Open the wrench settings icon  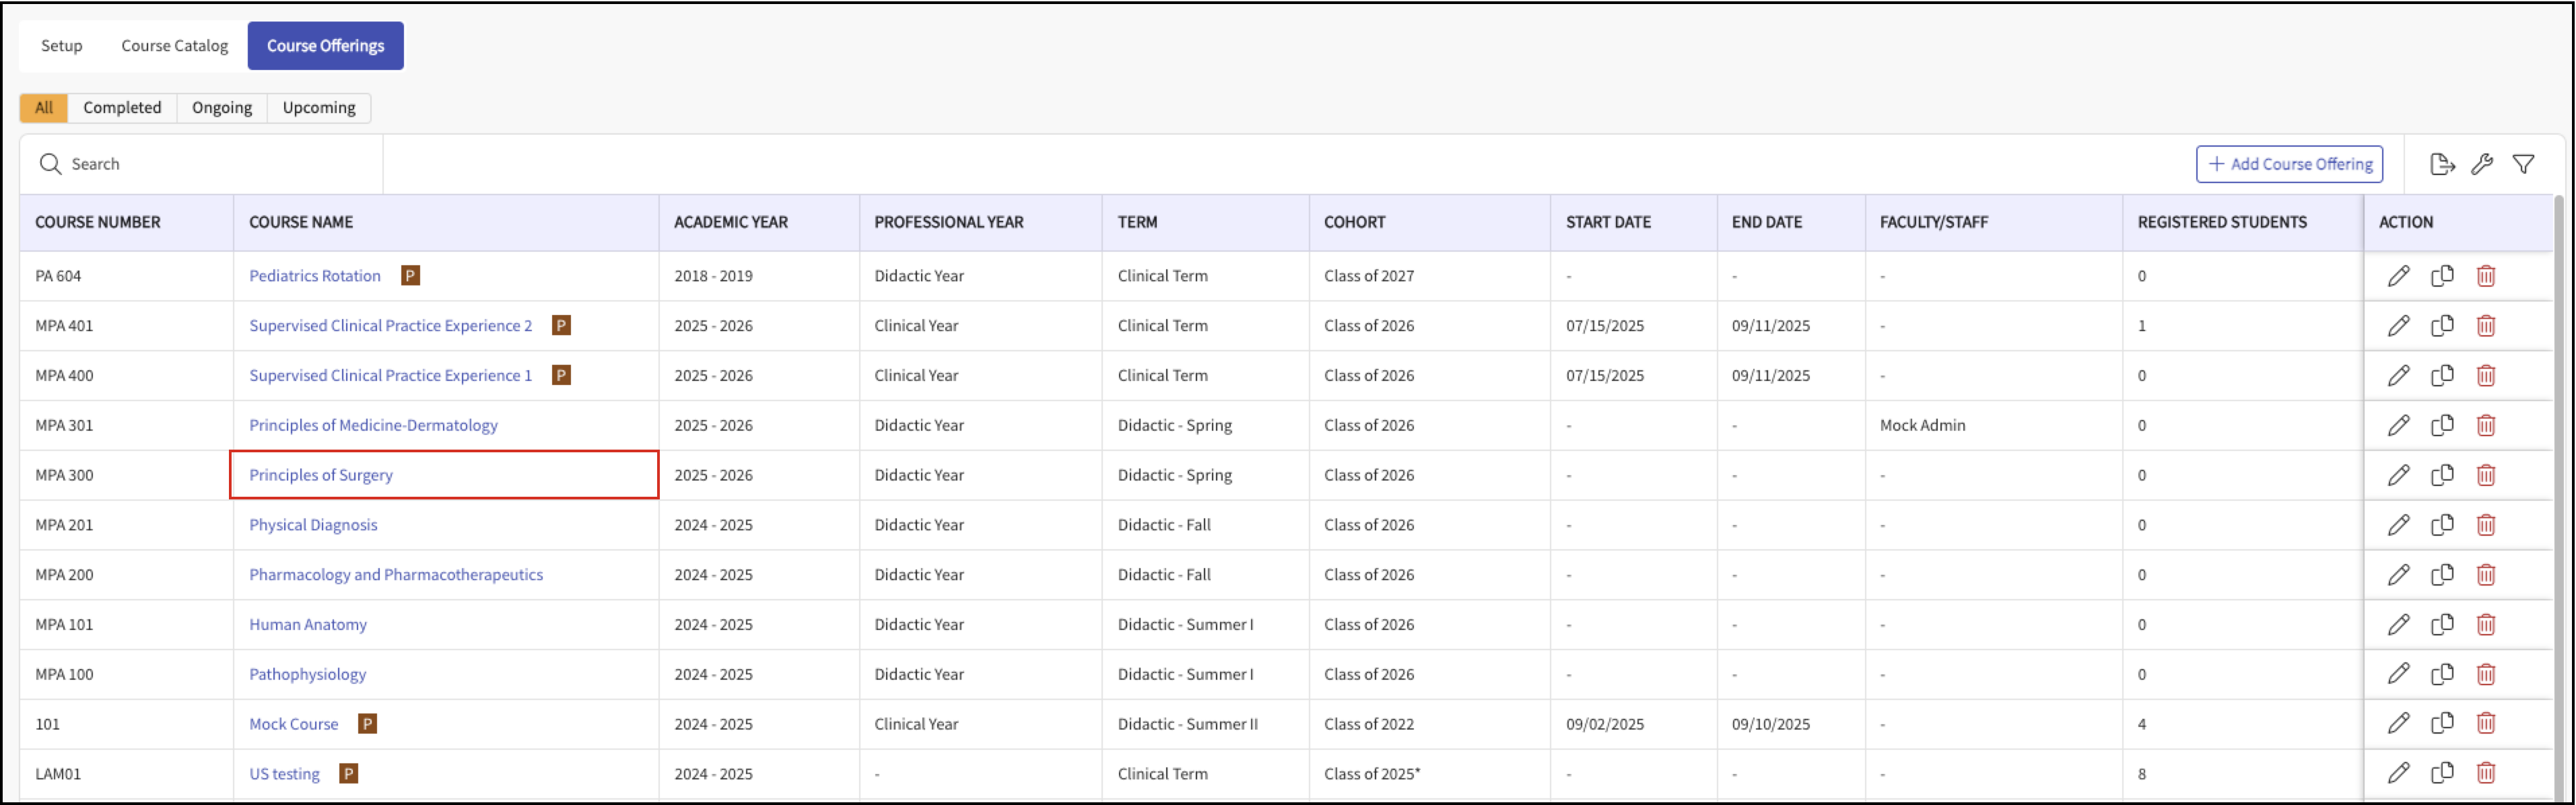click(2482, 164)
